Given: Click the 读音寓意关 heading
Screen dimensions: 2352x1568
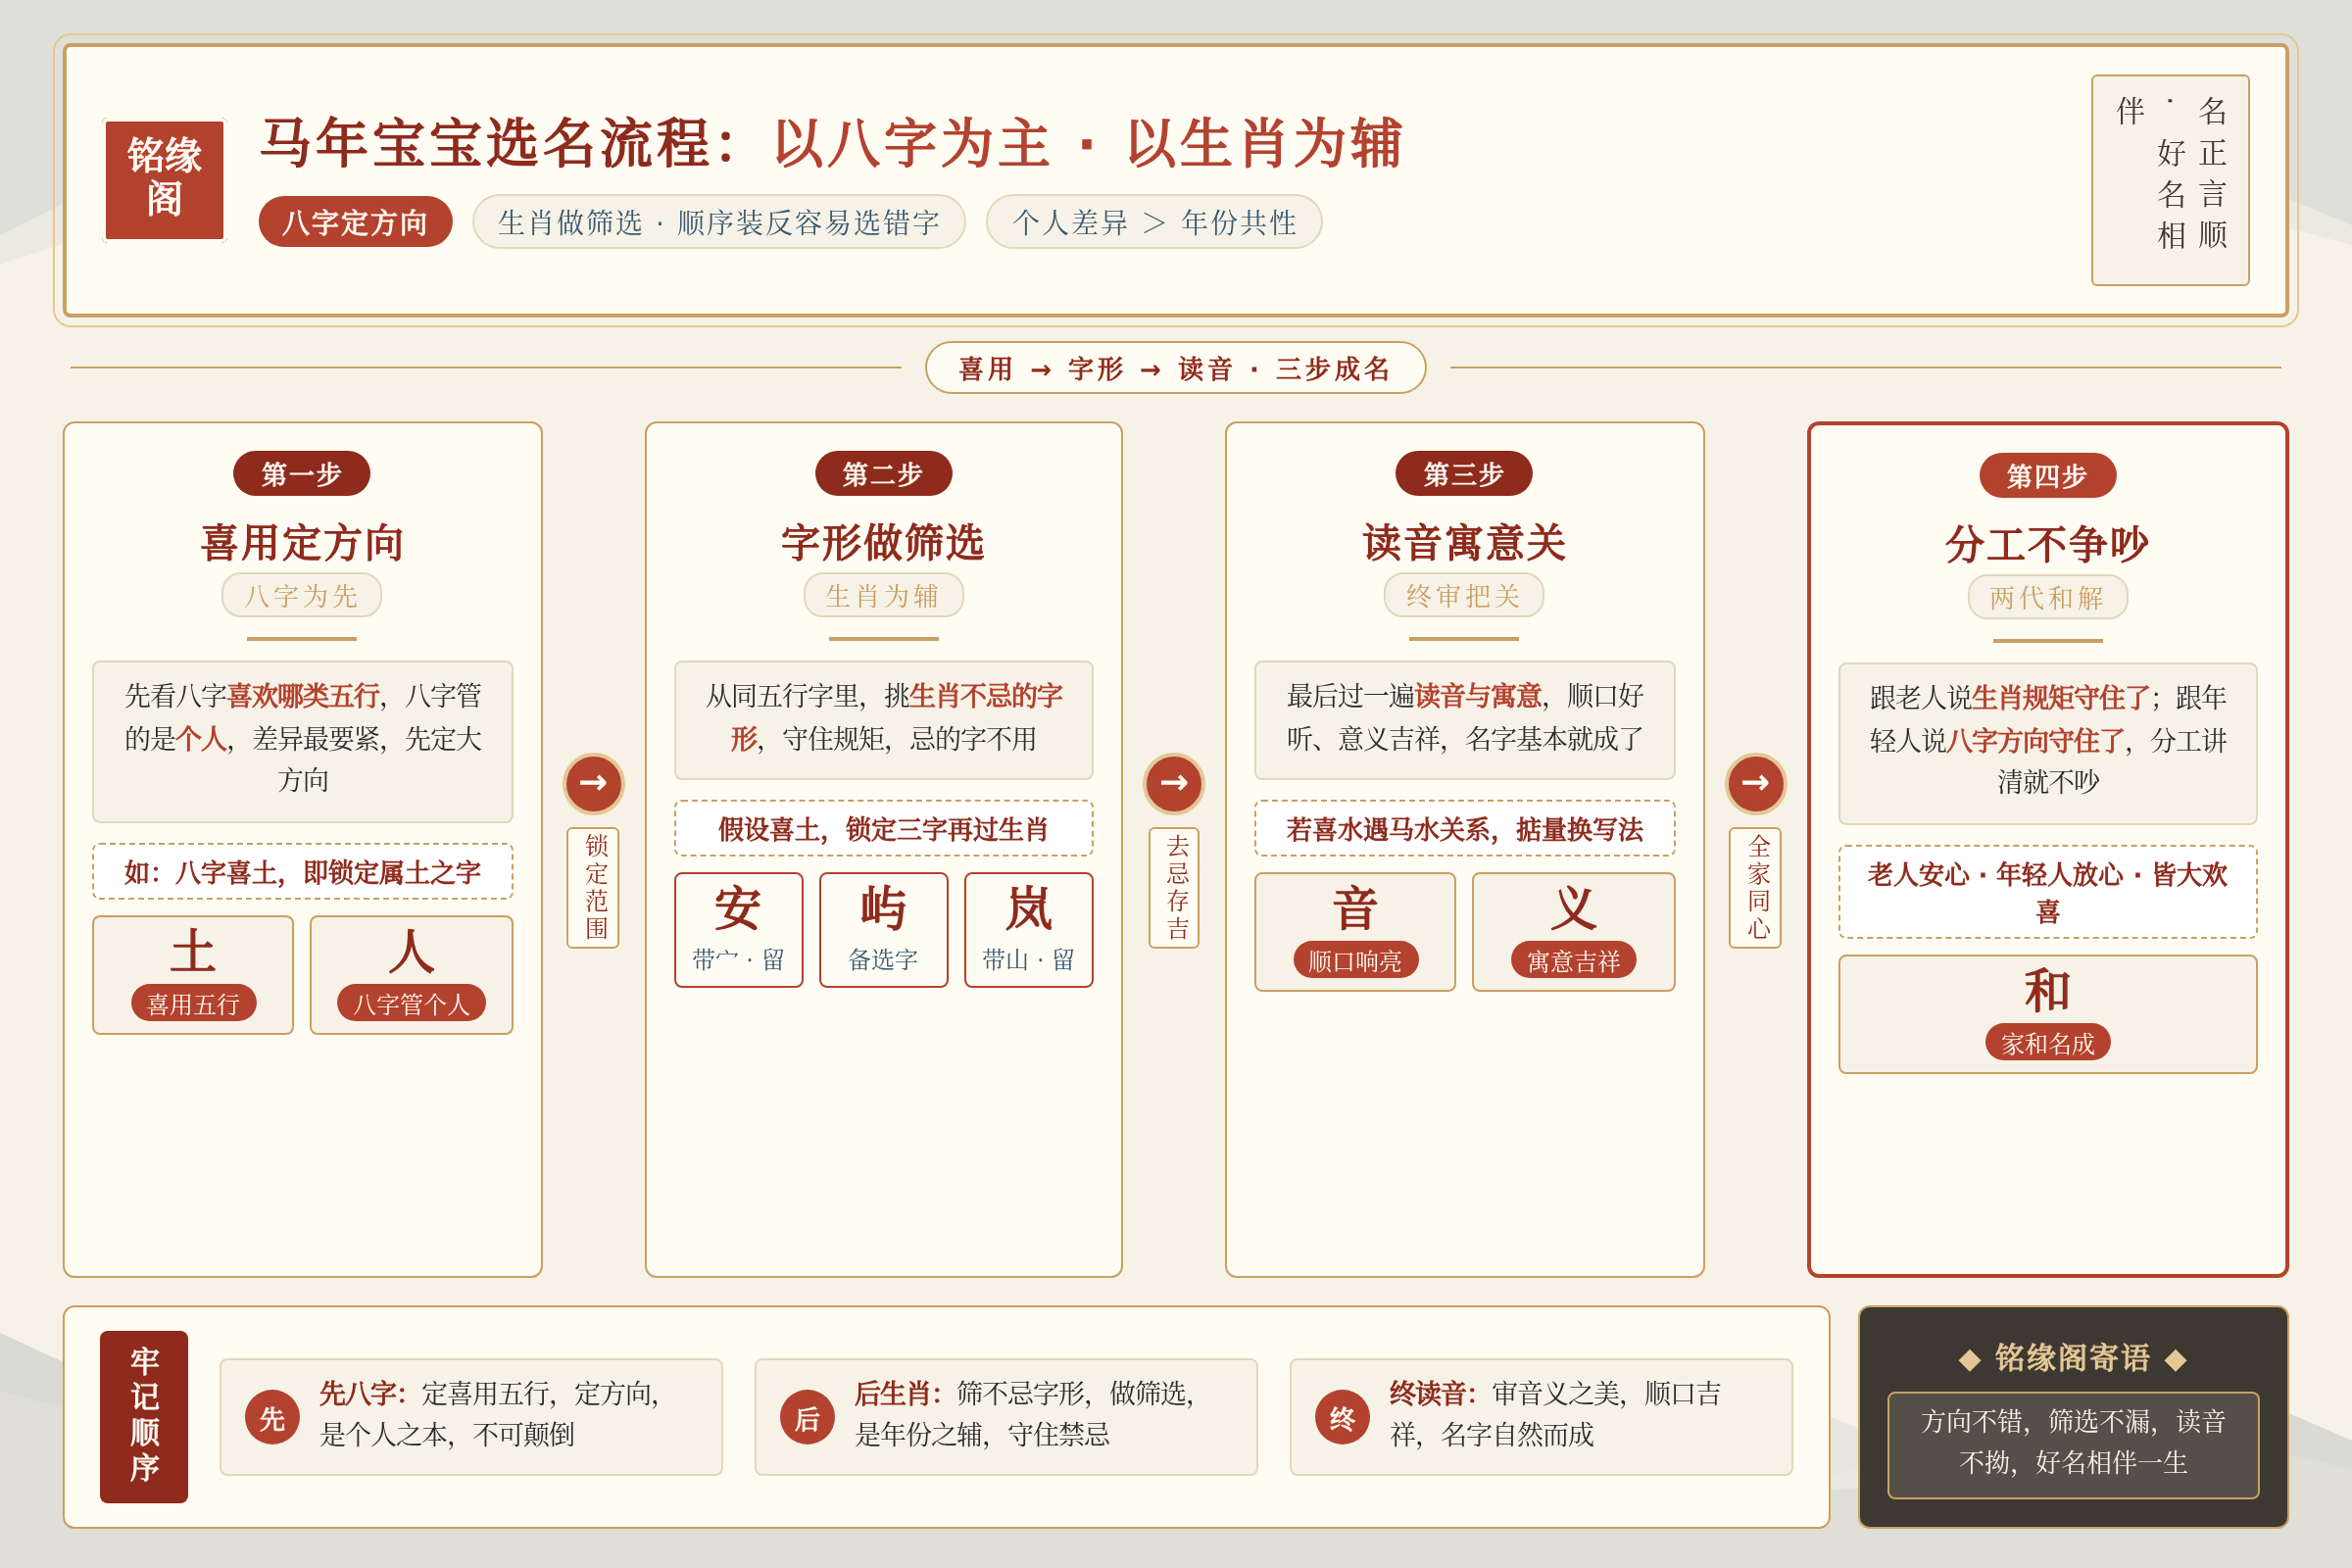Looking at the screenshot, I should click(1464, 542).
